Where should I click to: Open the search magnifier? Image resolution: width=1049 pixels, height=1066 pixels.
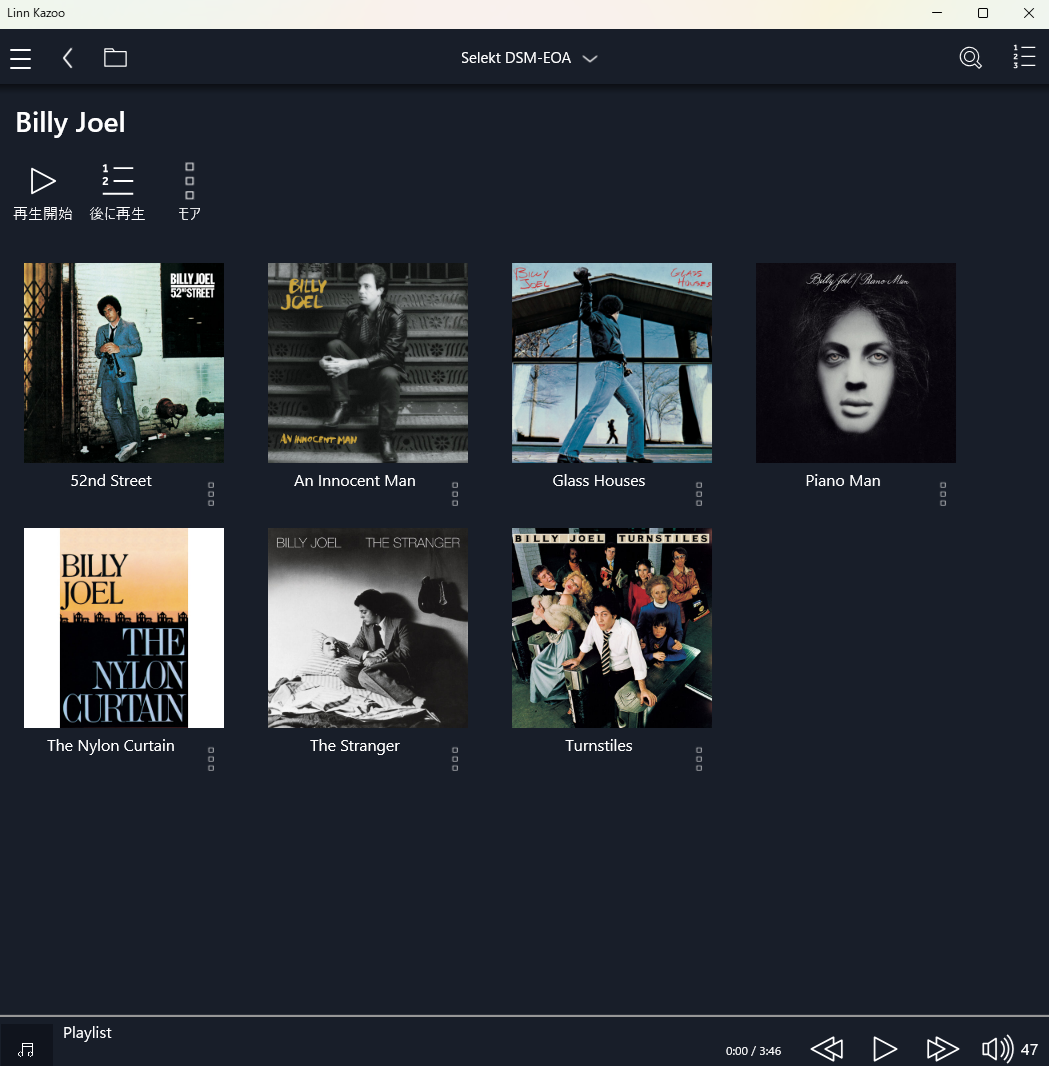[x=970, y=58]
